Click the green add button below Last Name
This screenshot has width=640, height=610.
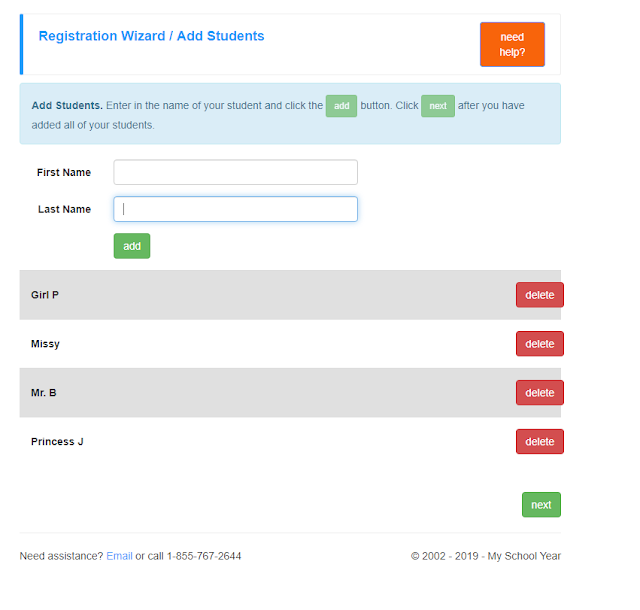click(132, 246)
